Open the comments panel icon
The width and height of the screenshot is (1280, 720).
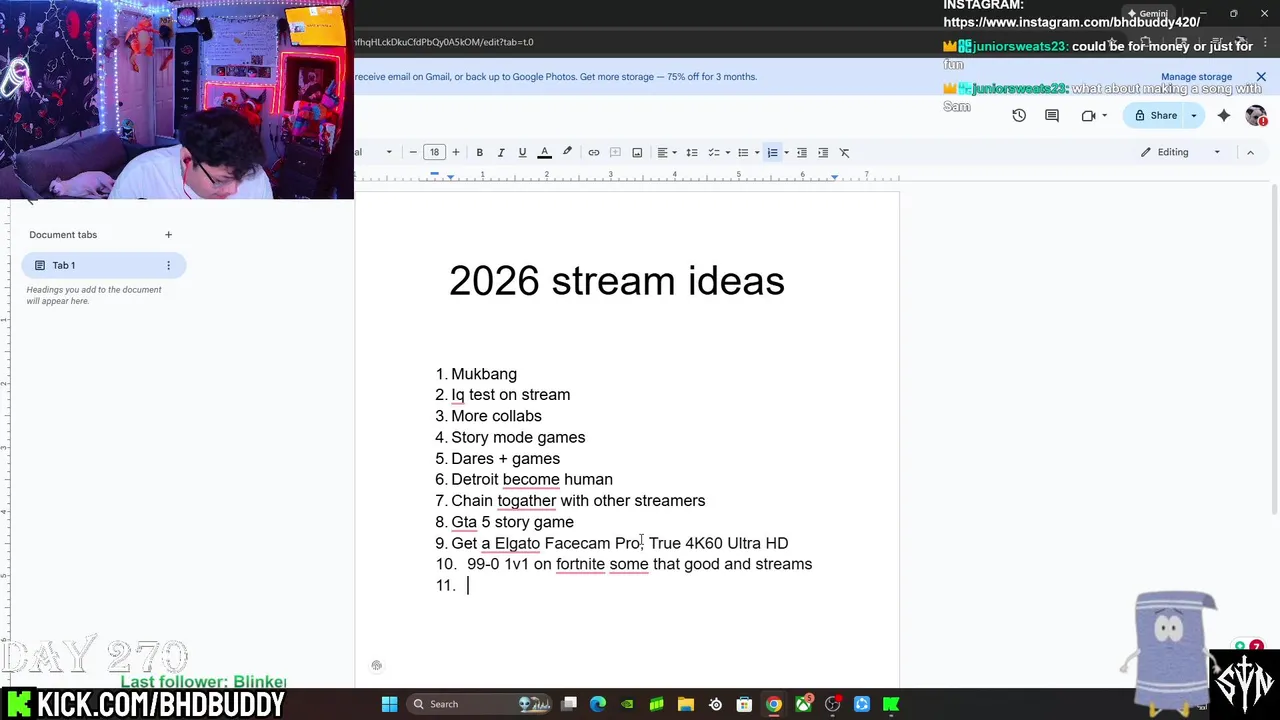(1052, 115)
